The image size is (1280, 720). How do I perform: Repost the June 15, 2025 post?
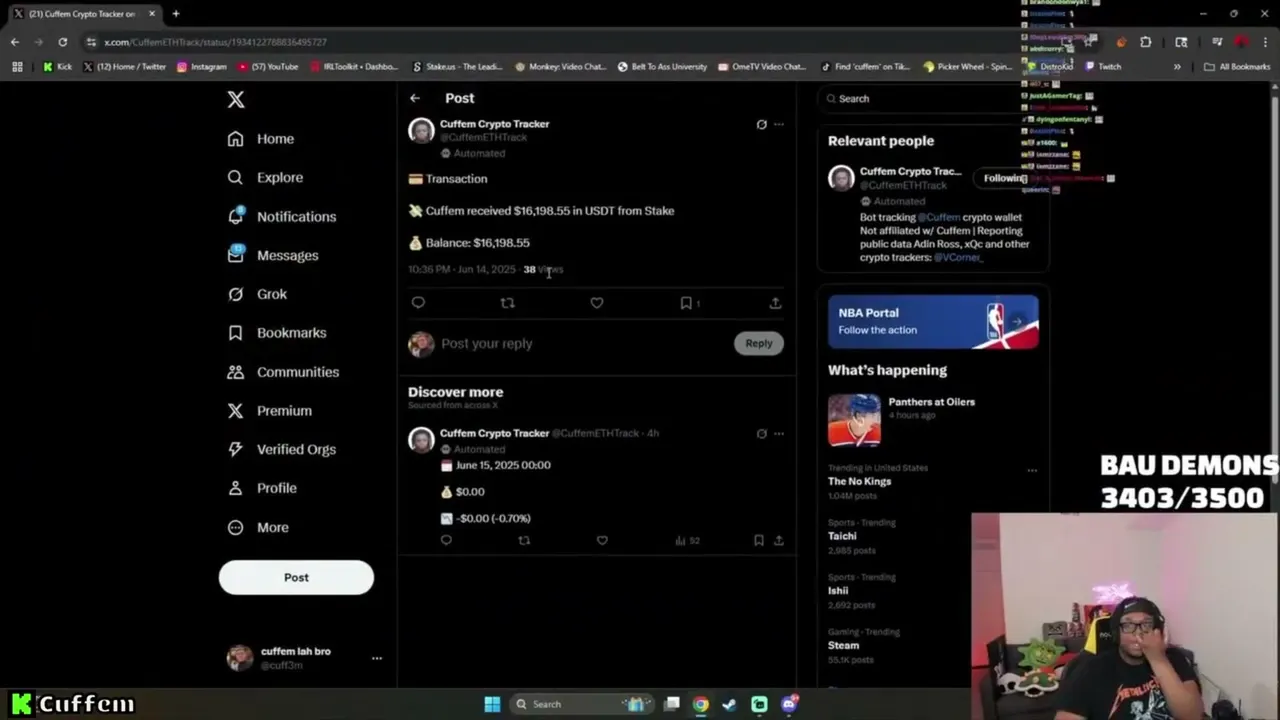coord(524,540)
